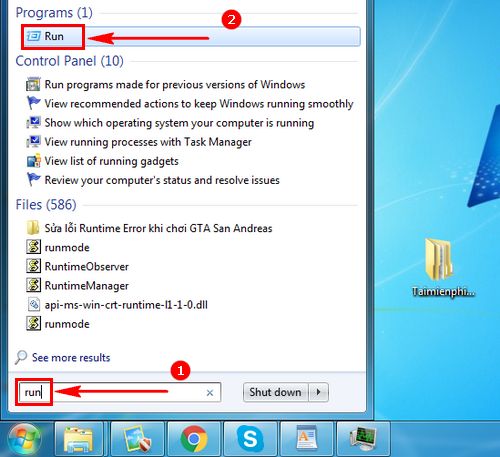
Task: Click magnifier icon beside See more results
Action: 21,357
